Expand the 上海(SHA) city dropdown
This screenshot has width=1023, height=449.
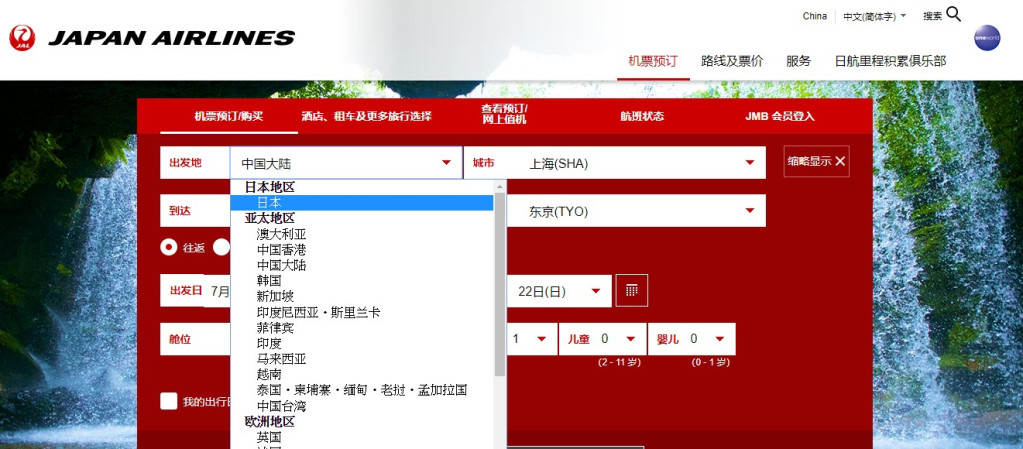pyautogui.click(x=749, y=163)
